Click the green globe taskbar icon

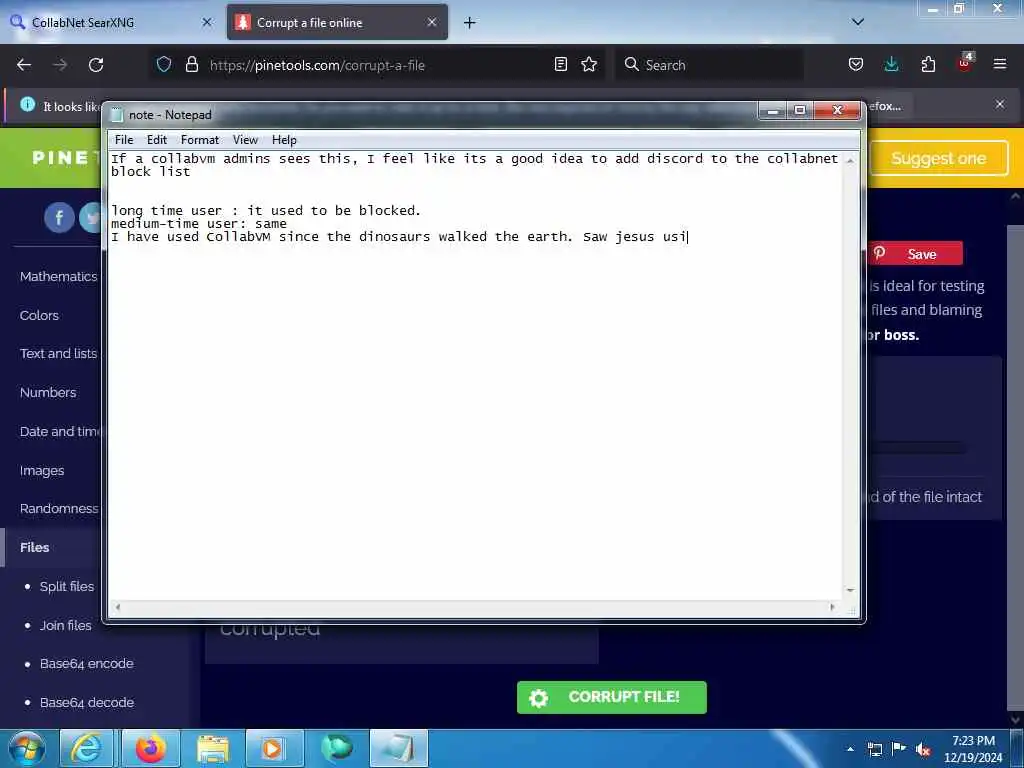pyautogui.click(x=336, y=748)
